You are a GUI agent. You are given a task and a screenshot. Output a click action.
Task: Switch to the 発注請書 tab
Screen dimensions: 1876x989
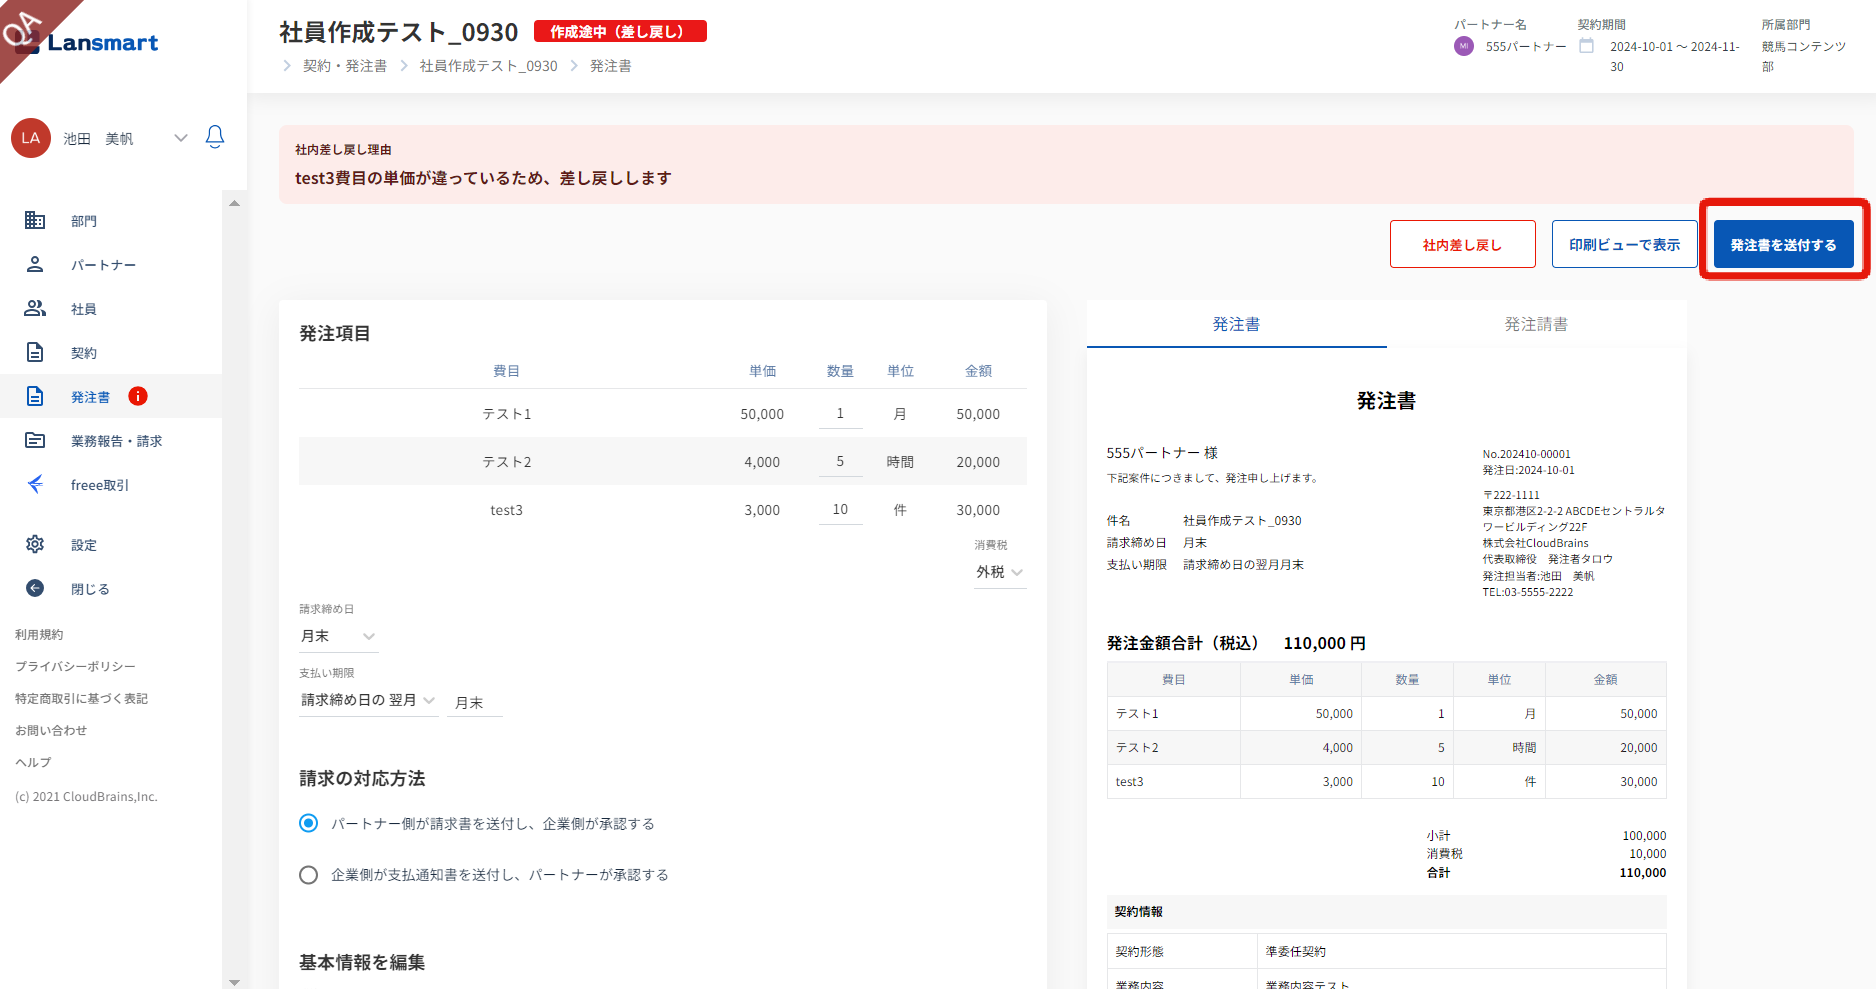point(1536,324)
